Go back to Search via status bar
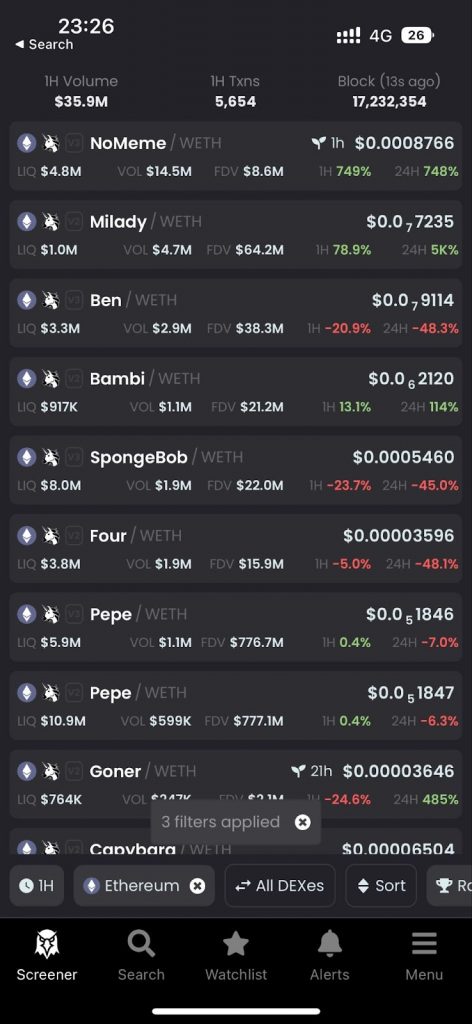 click(44, 44)
